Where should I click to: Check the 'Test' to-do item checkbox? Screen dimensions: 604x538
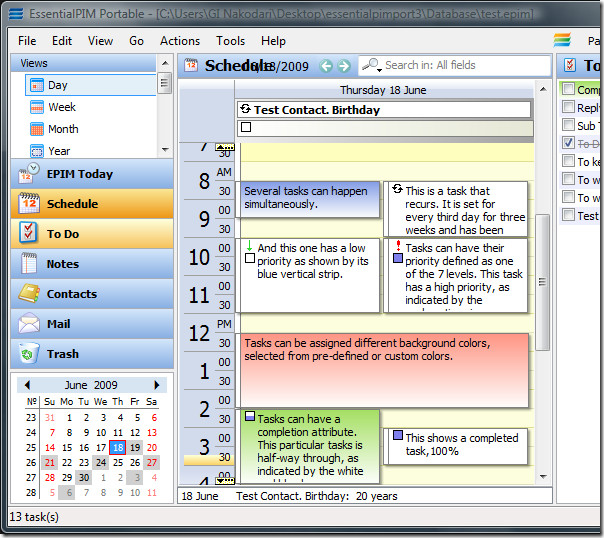(568, 215)
